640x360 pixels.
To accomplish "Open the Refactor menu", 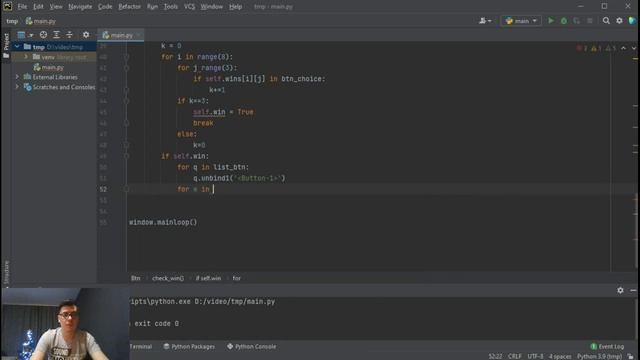I will click(x=129, y=7).
